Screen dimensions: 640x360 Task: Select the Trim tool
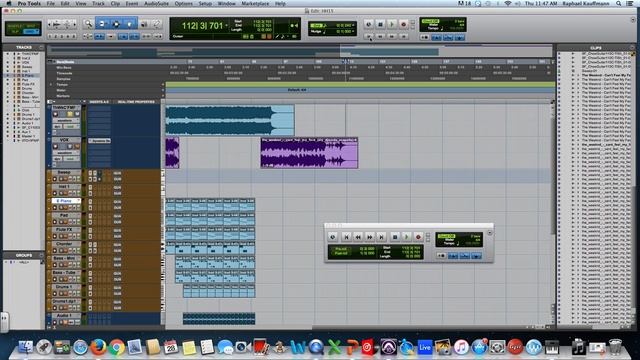(x=102, y=24)
